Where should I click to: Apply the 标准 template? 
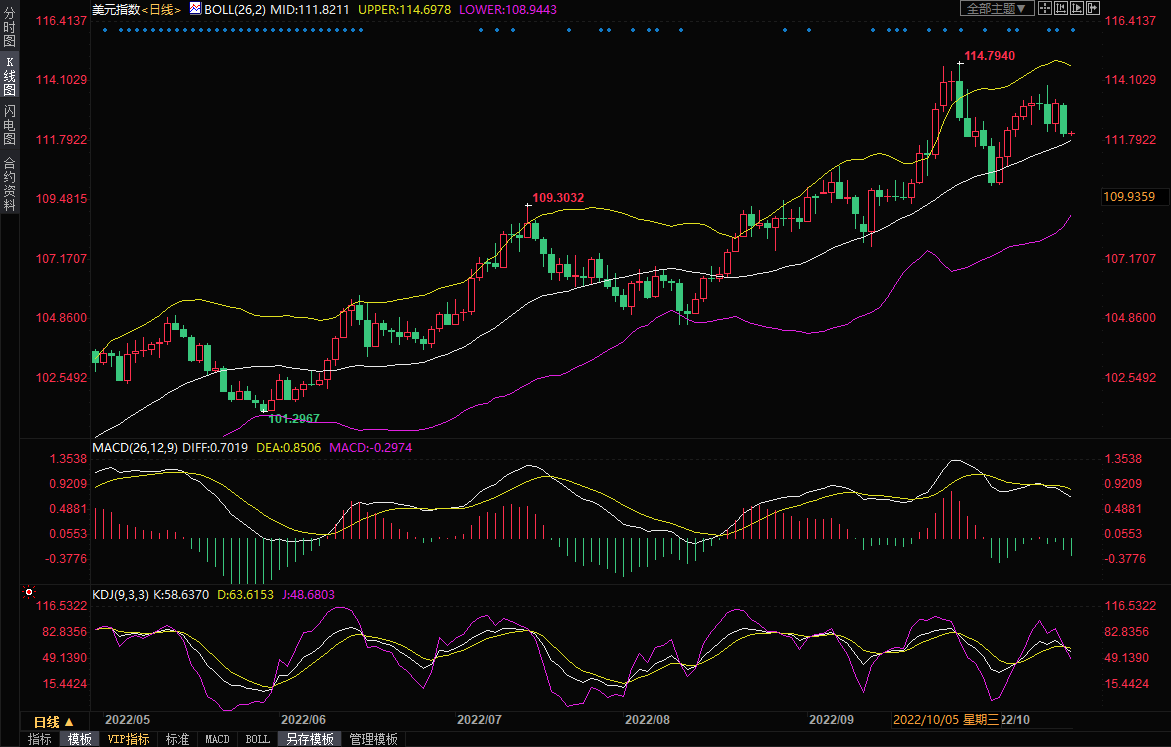[177, 739]
